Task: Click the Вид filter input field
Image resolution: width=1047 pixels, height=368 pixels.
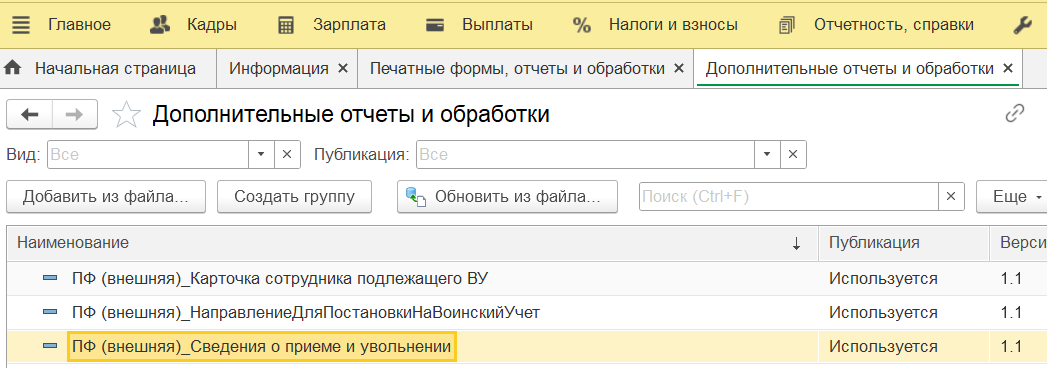Action: point(147,154)
